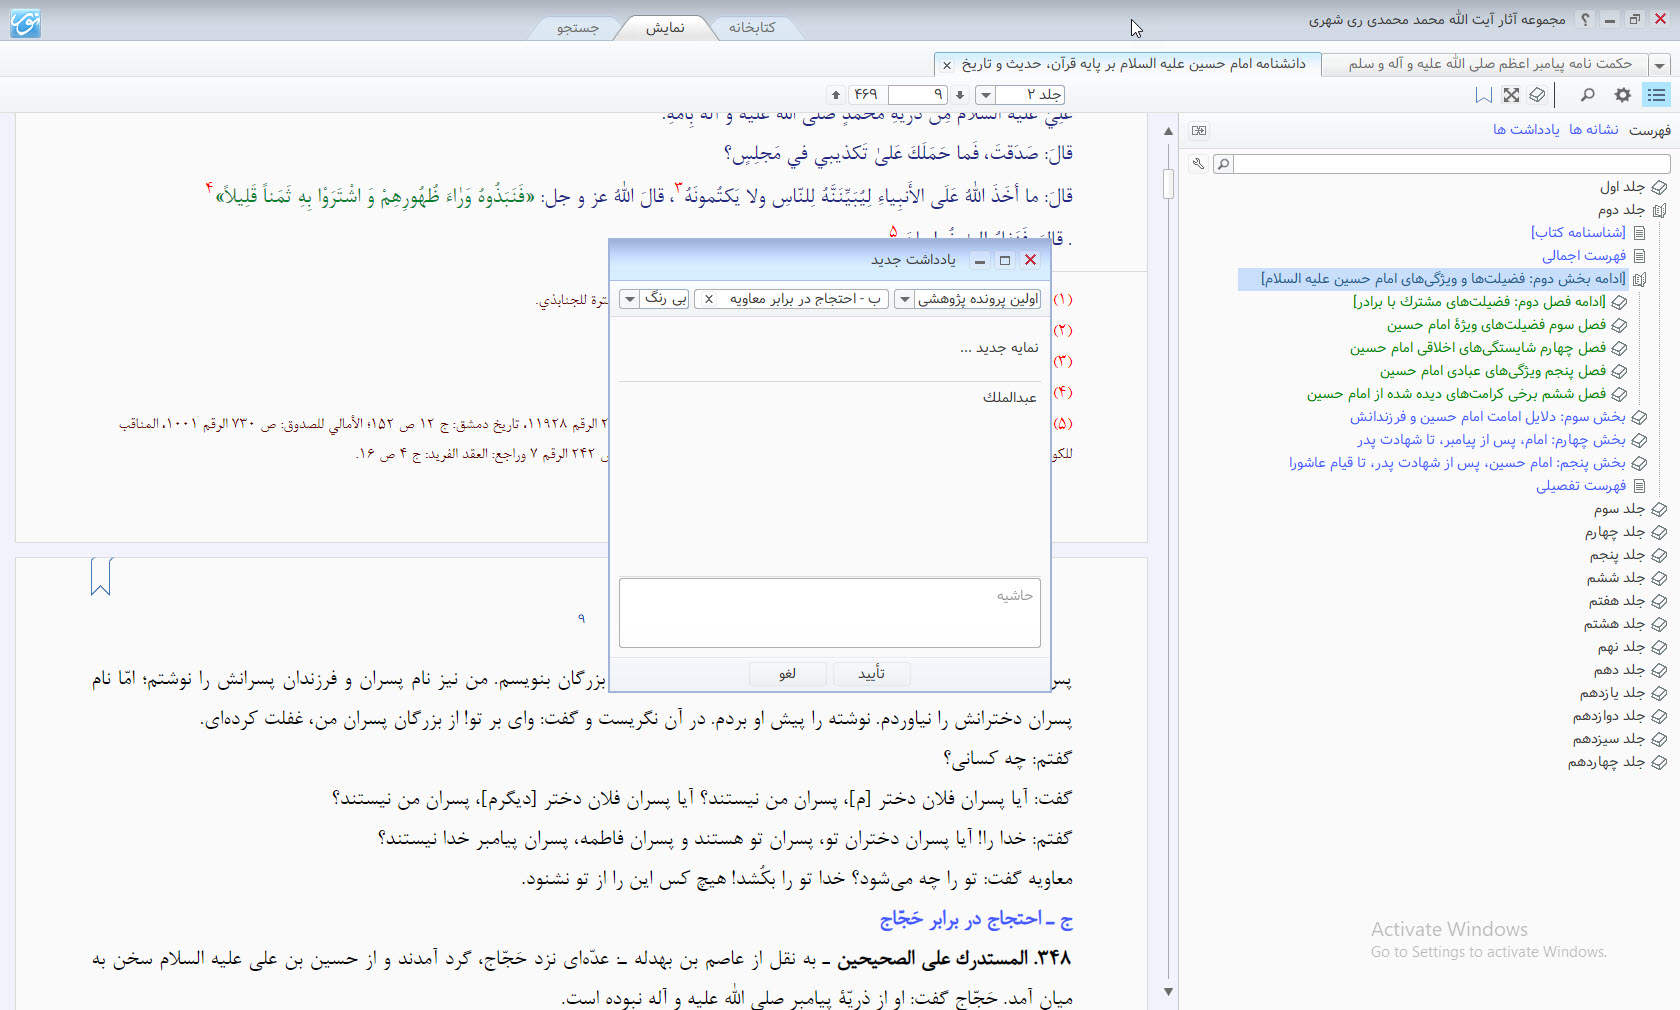The height and width of the screenshot is (1010, 1680).
Task: Click the scrollbar down arrow of document
Action: pyautogui.click(x=1168, y=992)
